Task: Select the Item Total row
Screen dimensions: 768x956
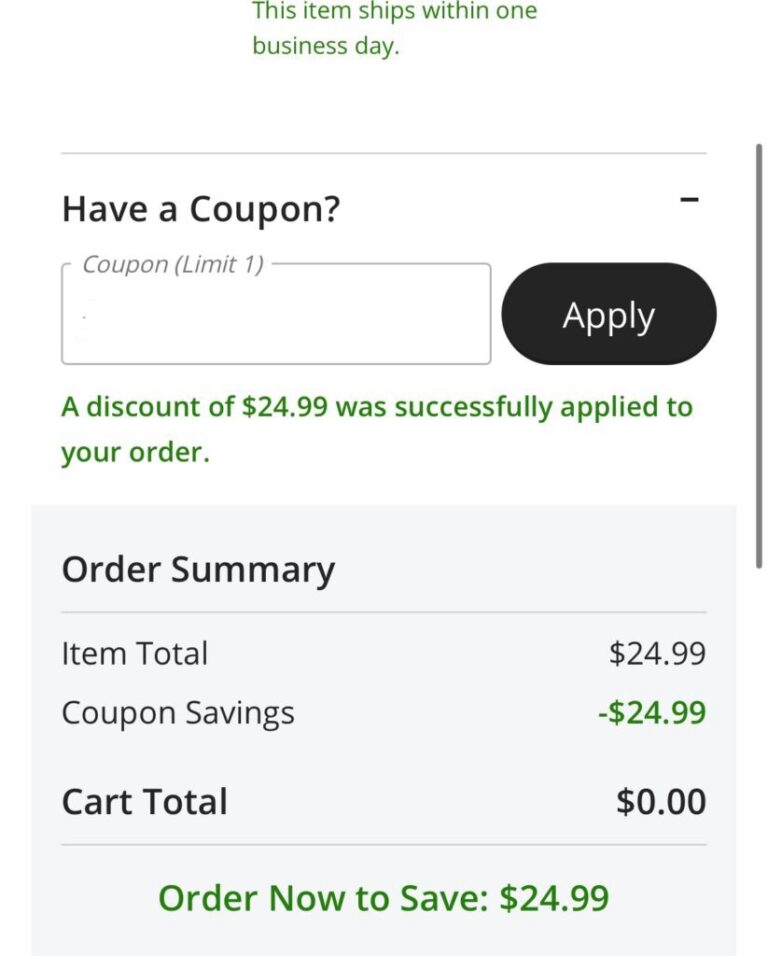Action: click(135, 652)
